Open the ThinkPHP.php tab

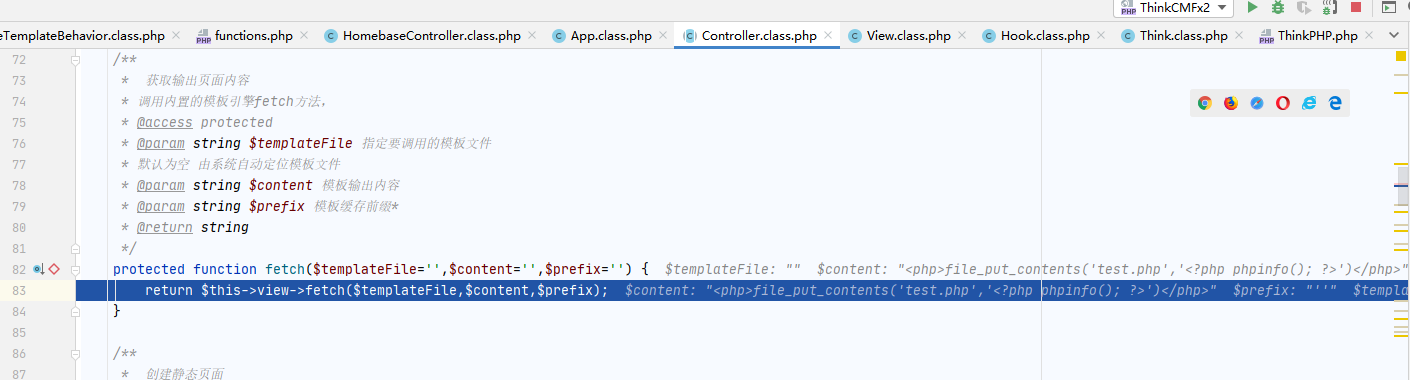point(1317,36)
